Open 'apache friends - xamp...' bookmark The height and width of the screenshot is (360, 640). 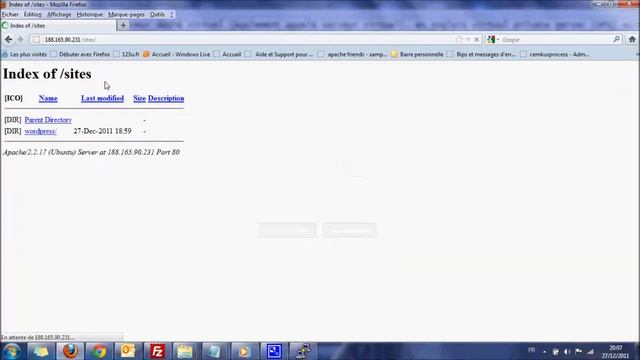tap(353, 54)
